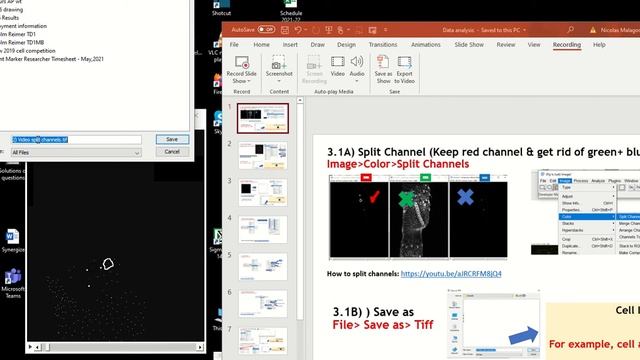Select slide 4 thumbnail
Screen dimensions: 640x360
(x=262, y=230)
